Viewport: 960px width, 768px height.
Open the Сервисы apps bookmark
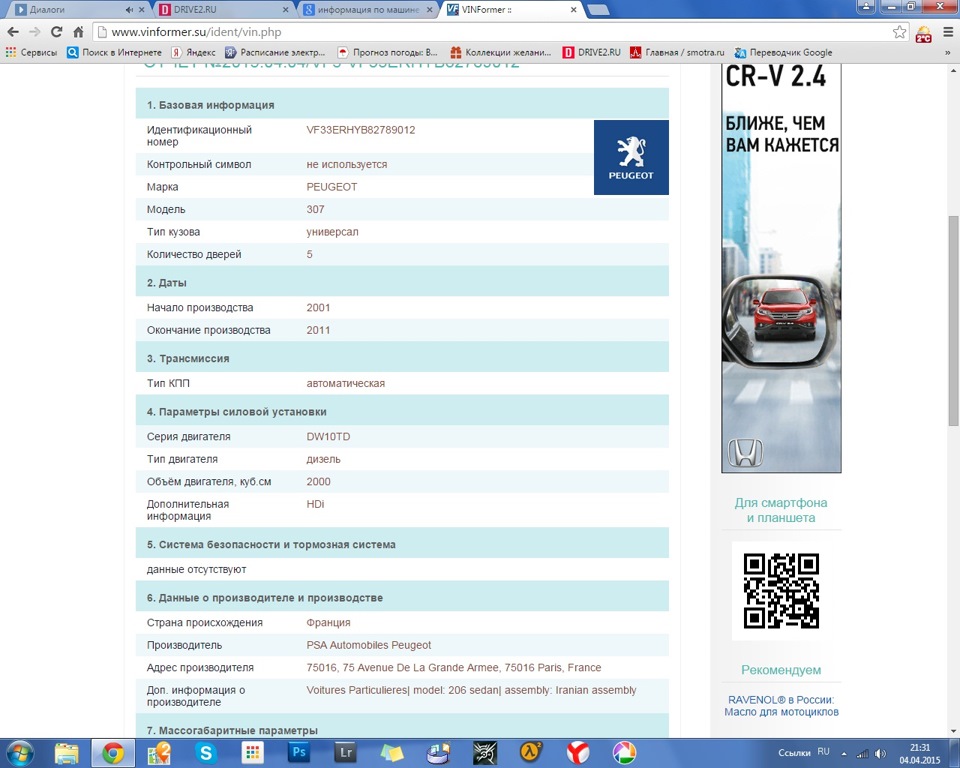tap(31, 53)
